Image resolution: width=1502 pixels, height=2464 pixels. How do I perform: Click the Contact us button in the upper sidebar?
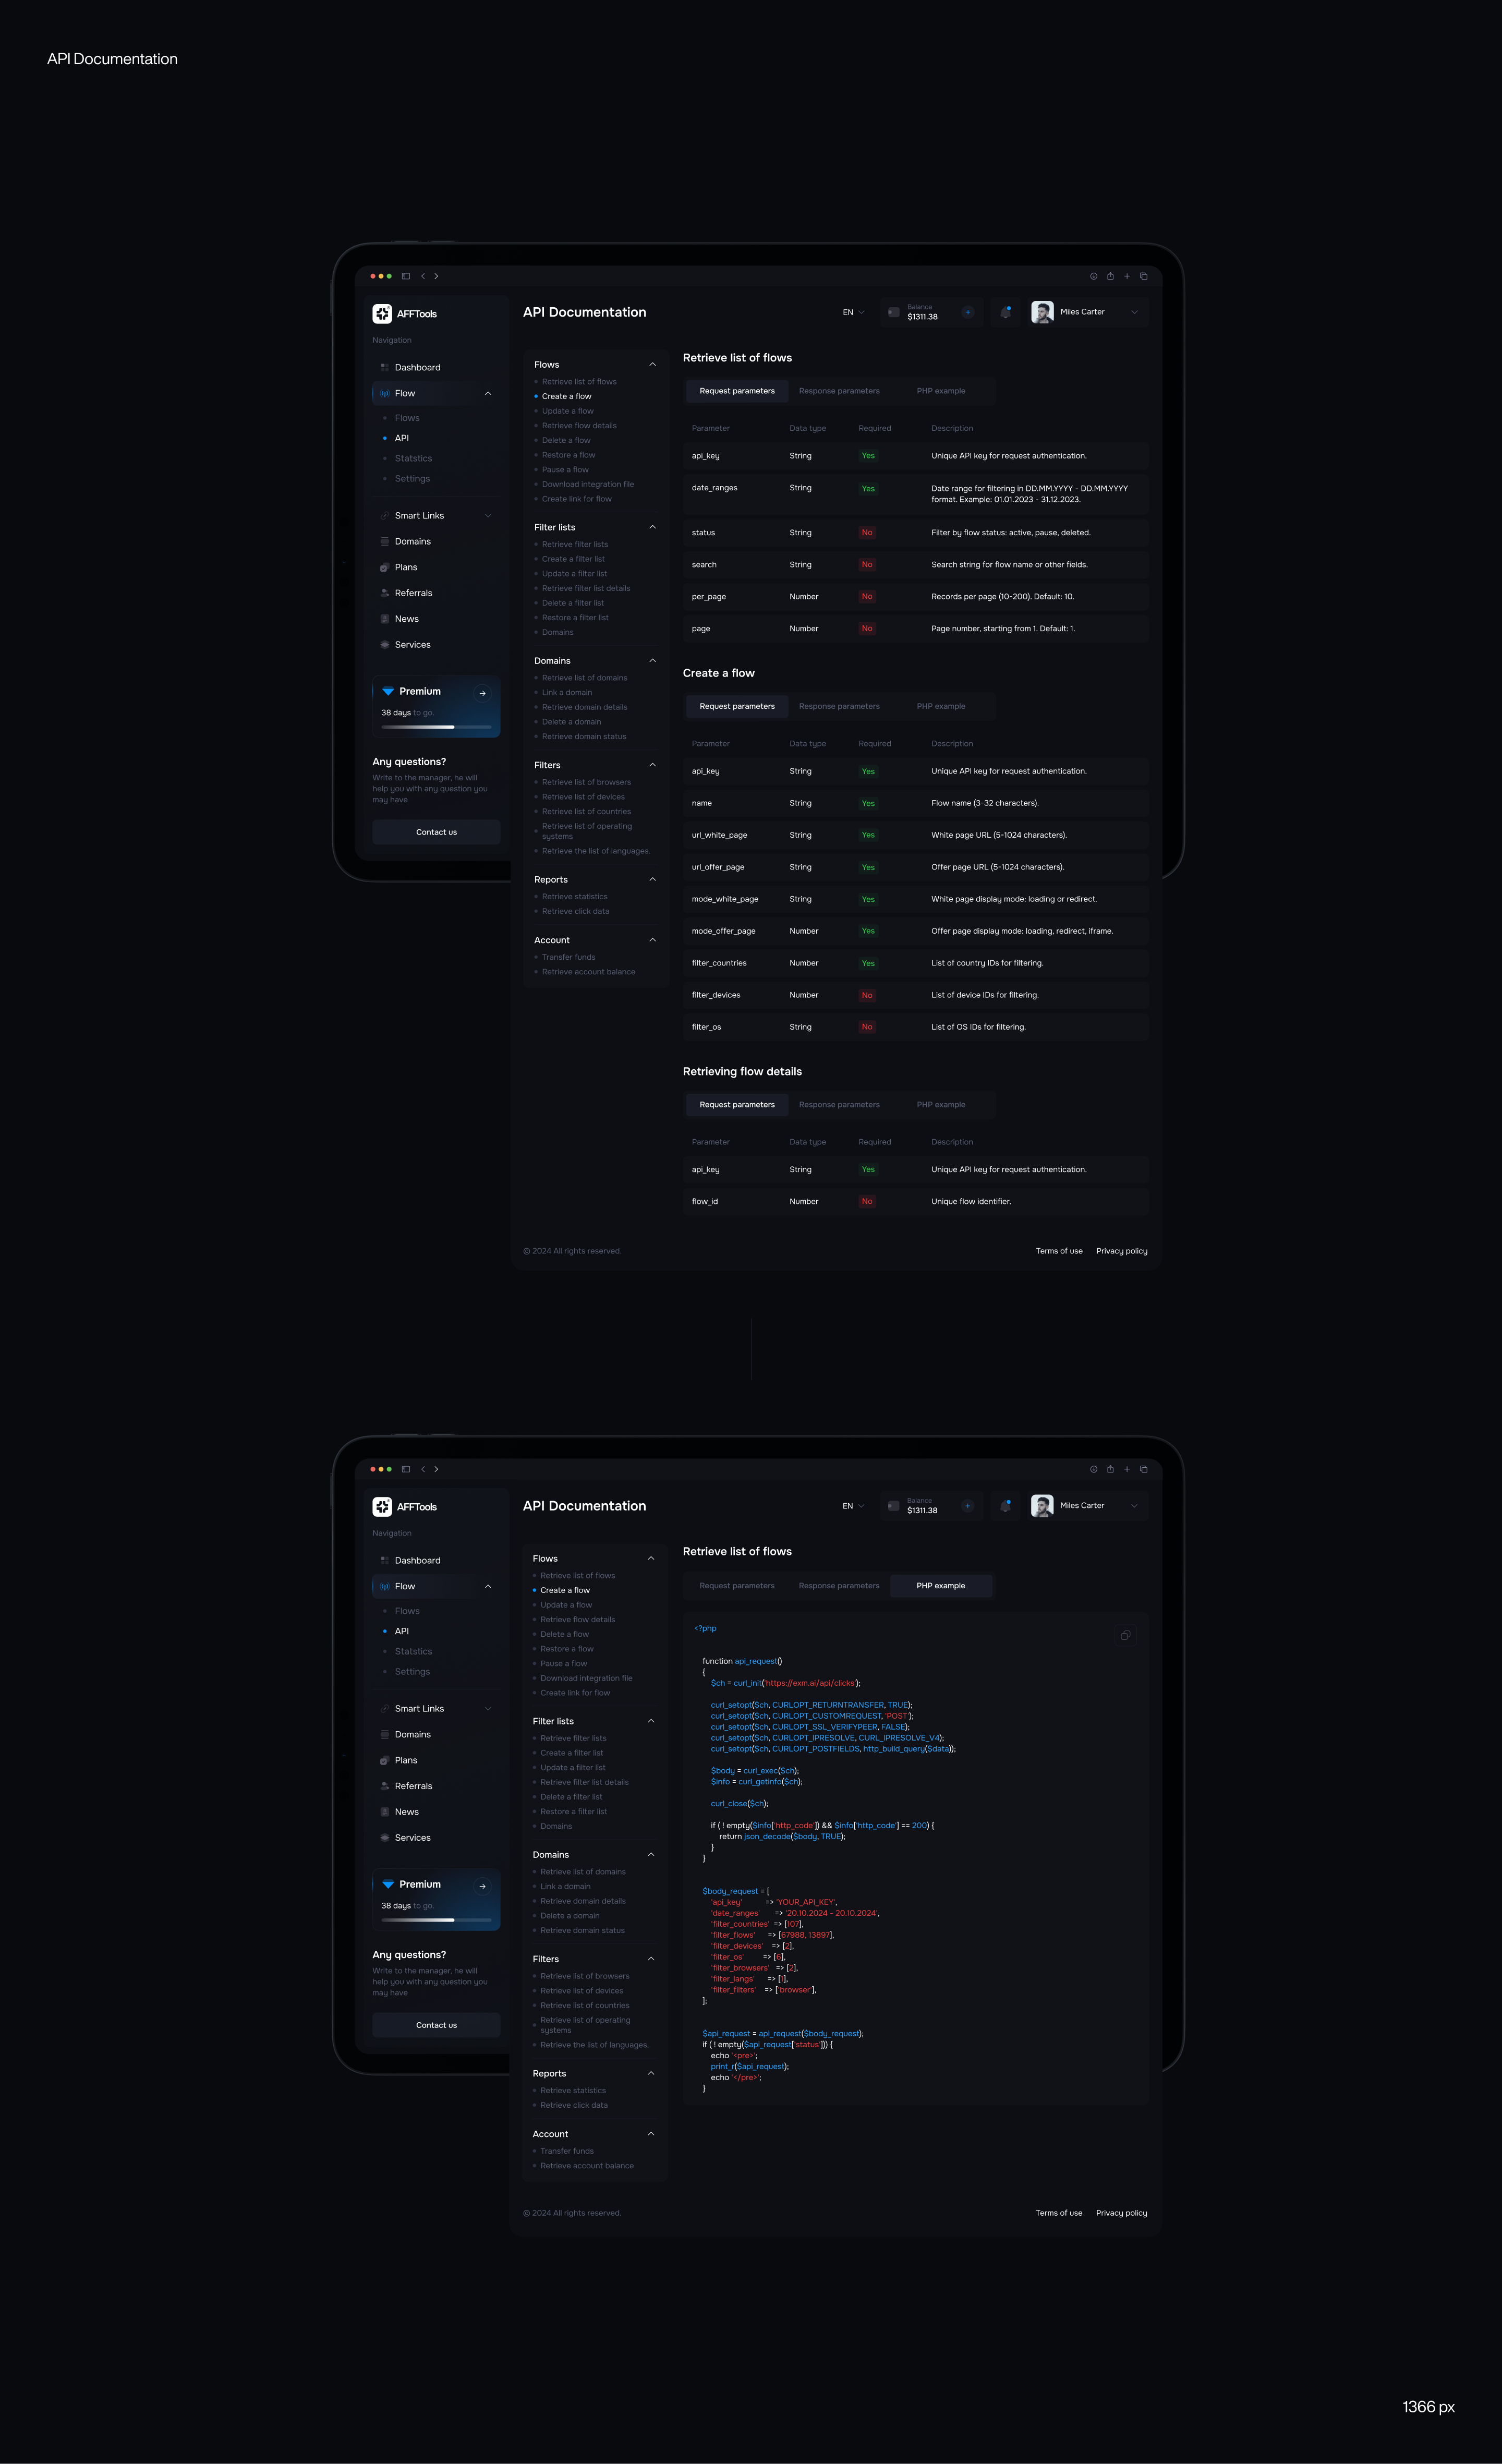[436, 832]
